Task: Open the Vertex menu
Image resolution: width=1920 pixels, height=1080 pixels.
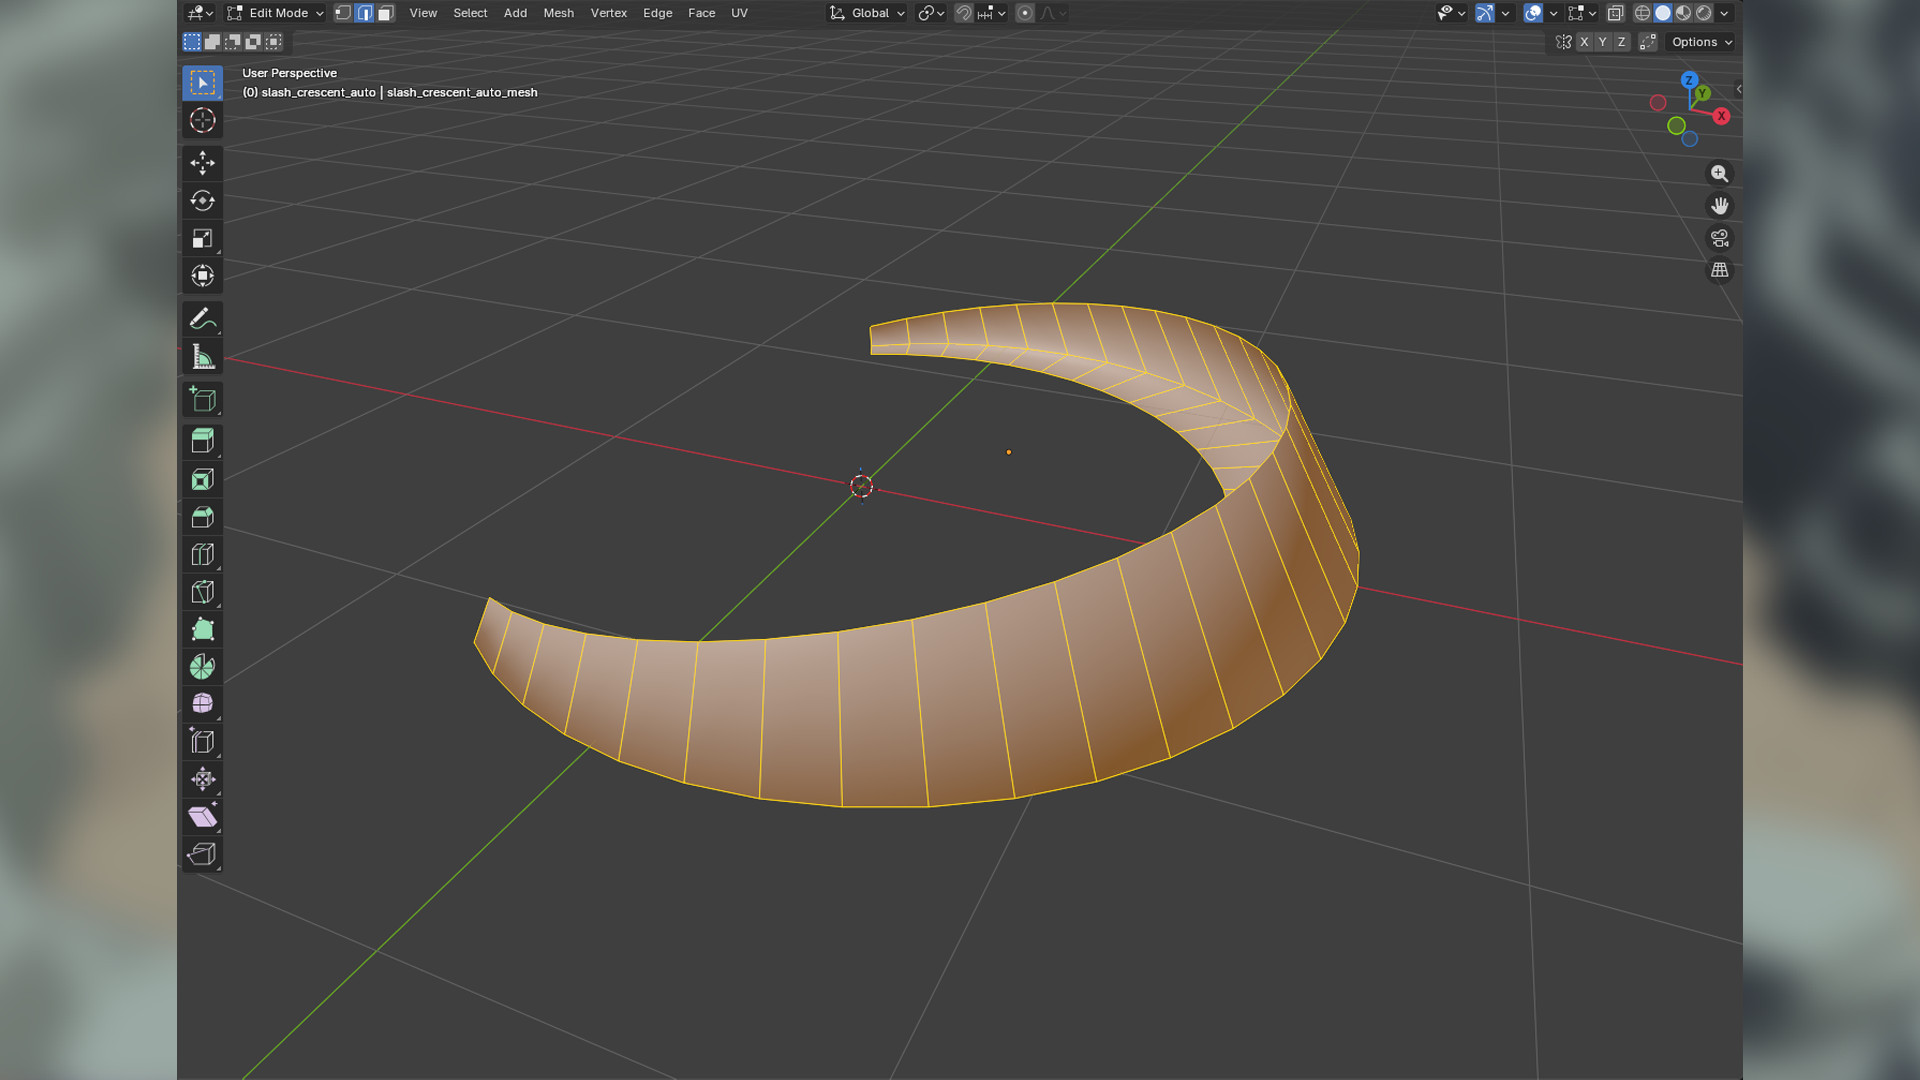Action: click(608, 13)
